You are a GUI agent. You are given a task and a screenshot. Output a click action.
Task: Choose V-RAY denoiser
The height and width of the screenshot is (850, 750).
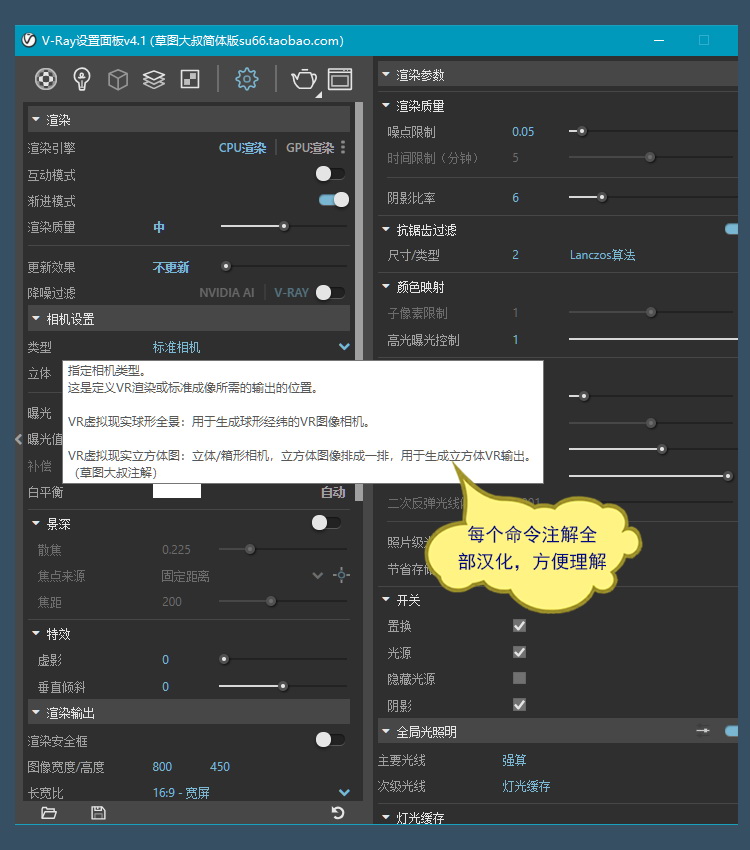[291, 293]
